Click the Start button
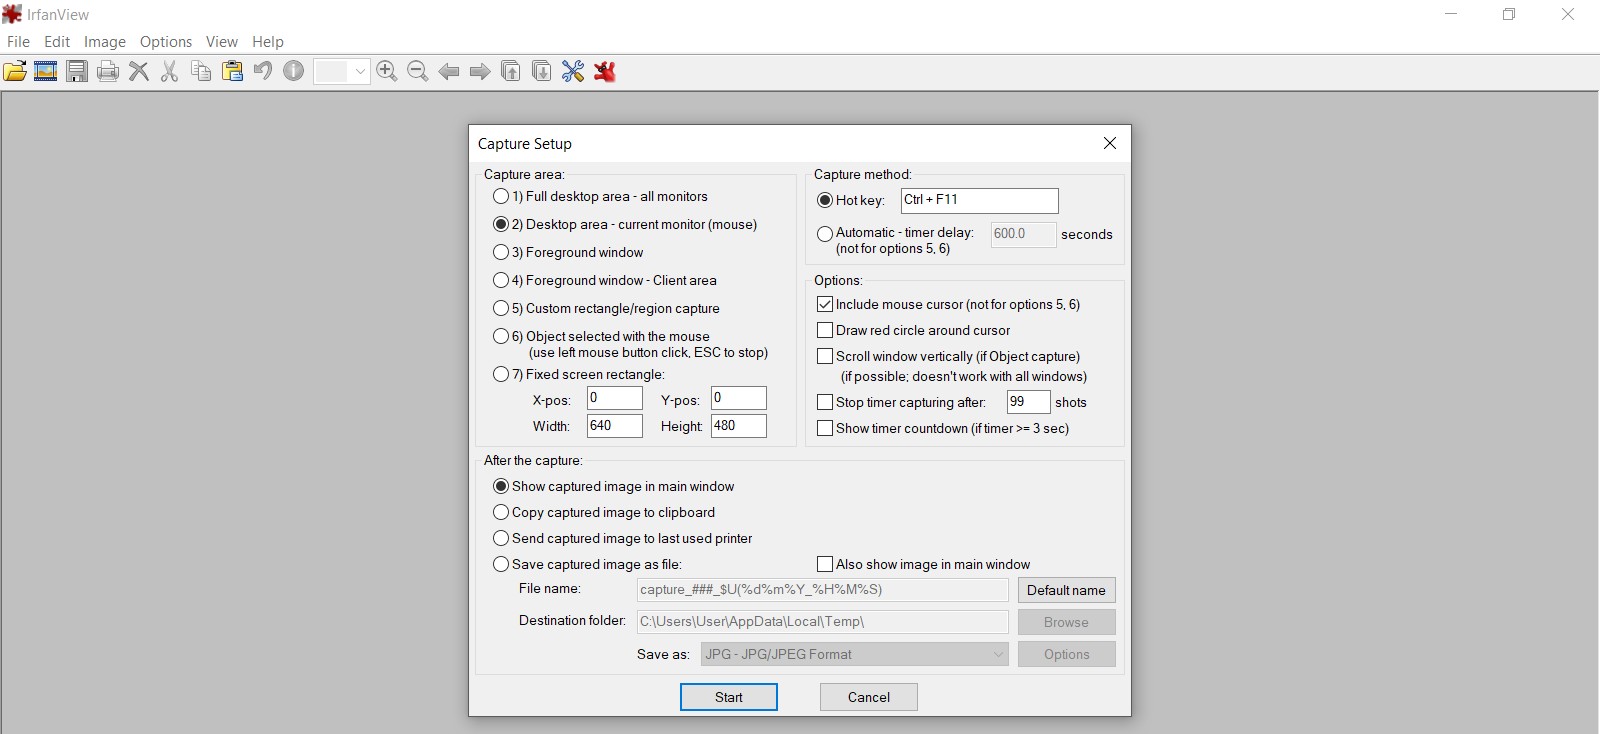 [729, 697]
